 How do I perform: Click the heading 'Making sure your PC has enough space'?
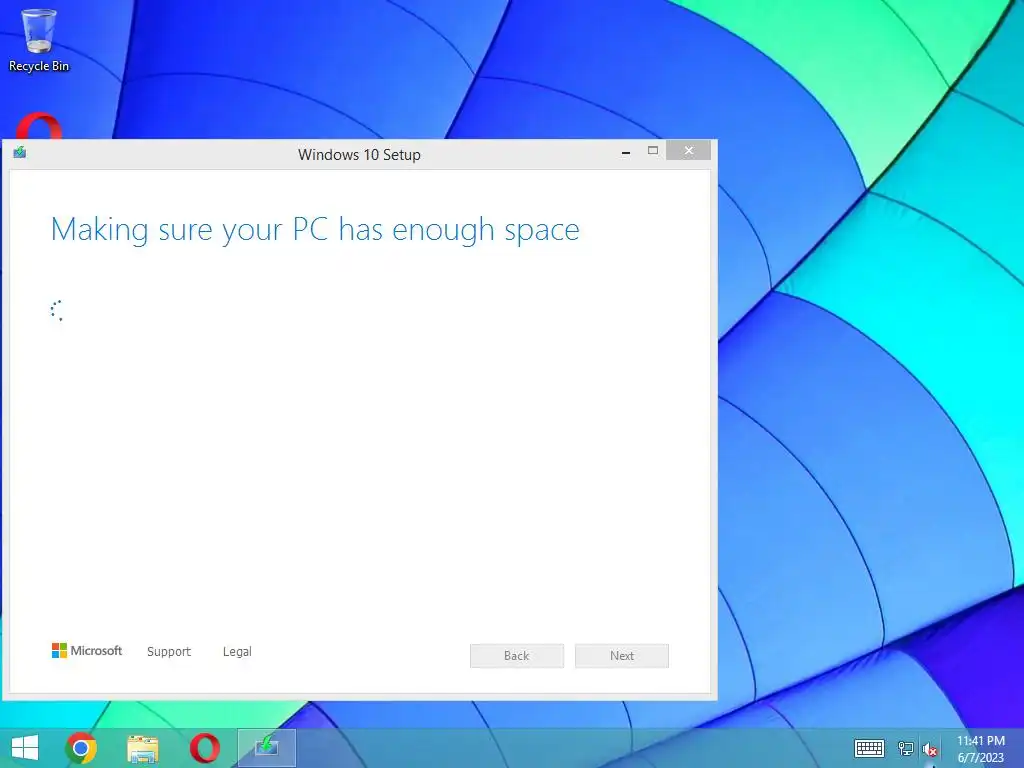315,231
